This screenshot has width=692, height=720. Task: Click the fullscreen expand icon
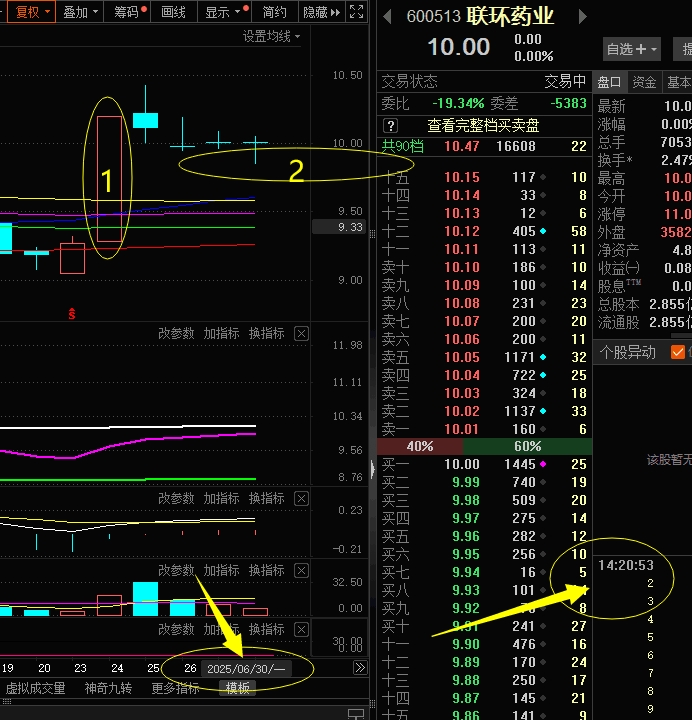pyautogui.click(x=356, y=11)
